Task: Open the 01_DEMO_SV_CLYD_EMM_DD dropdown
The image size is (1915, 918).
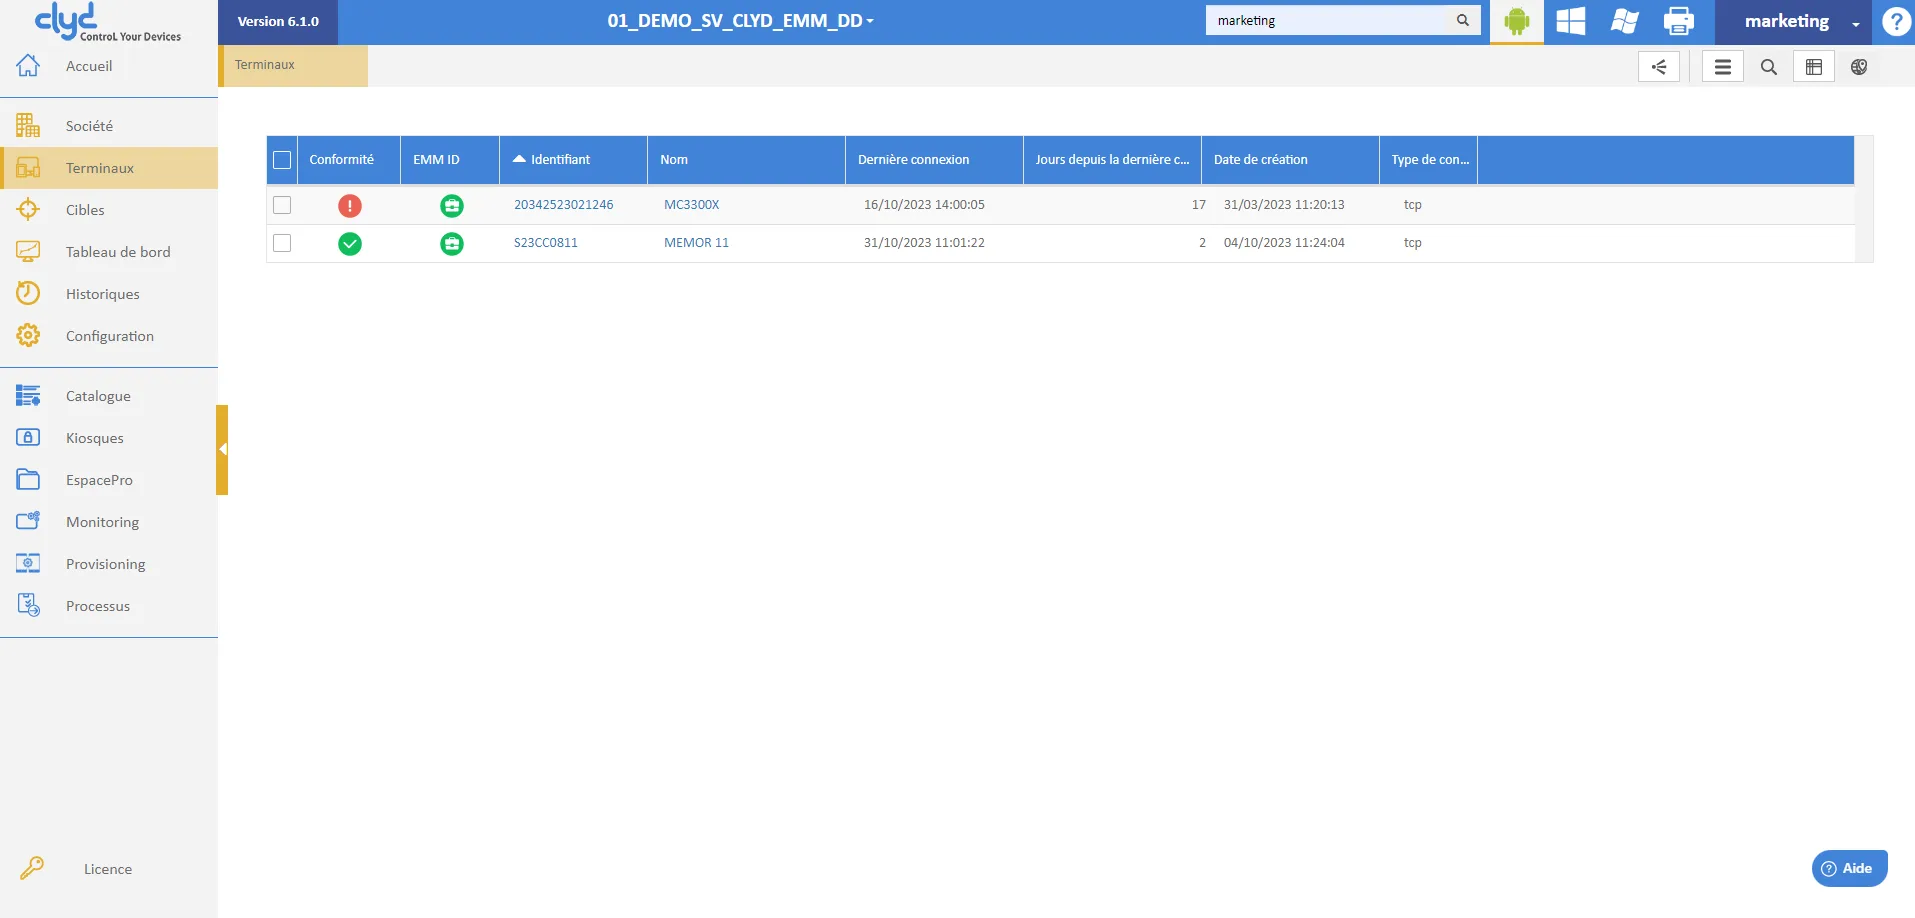Action: coord(740,21)
